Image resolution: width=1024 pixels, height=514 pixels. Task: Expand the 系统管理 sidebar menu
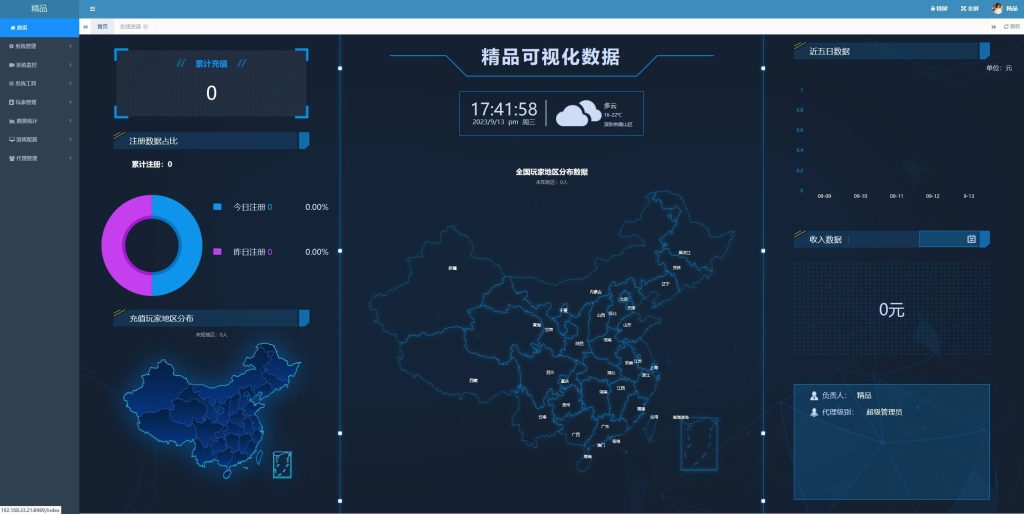[x=39, y=46]
